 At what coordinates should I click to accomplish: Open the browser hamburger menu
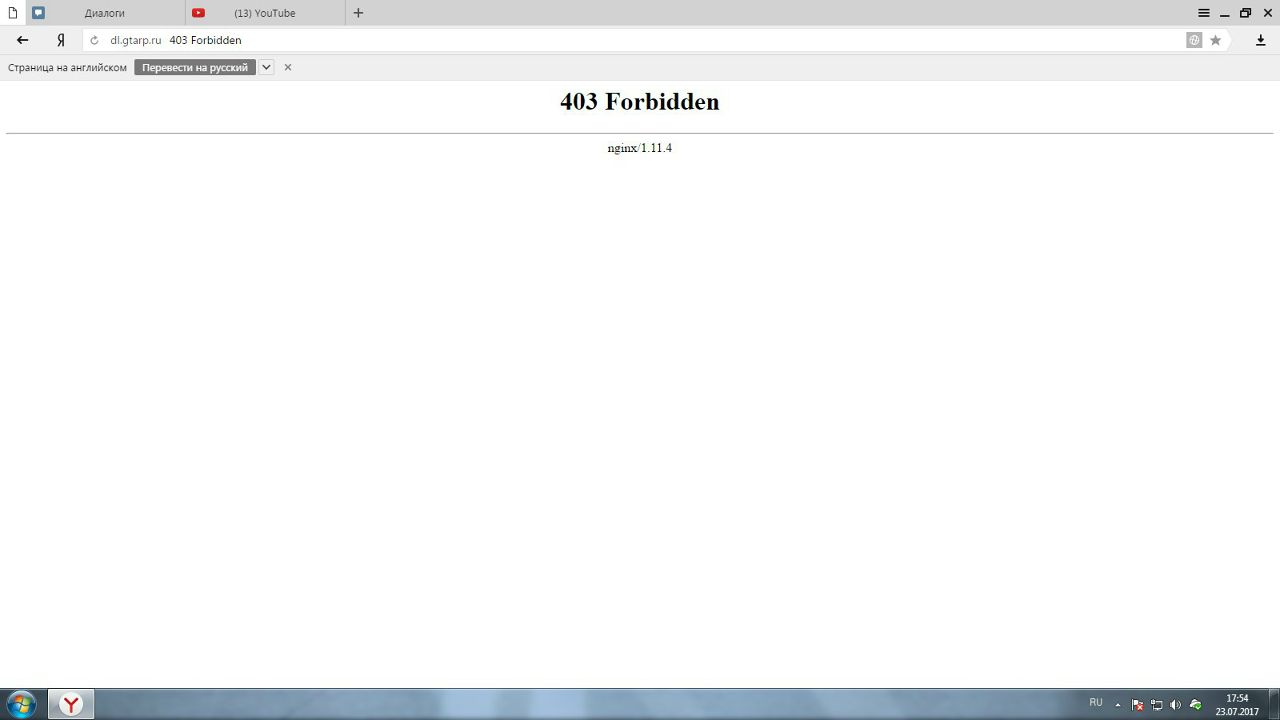click(1204, 13)
